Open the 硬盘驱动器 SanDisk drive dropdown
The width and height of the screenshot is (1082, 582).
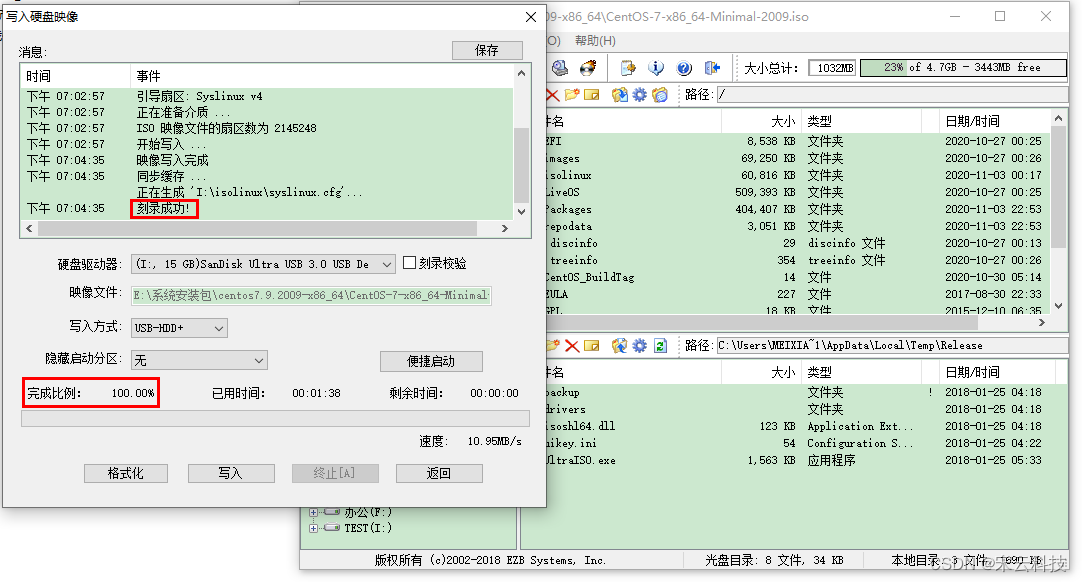click(x=263, y=264)
